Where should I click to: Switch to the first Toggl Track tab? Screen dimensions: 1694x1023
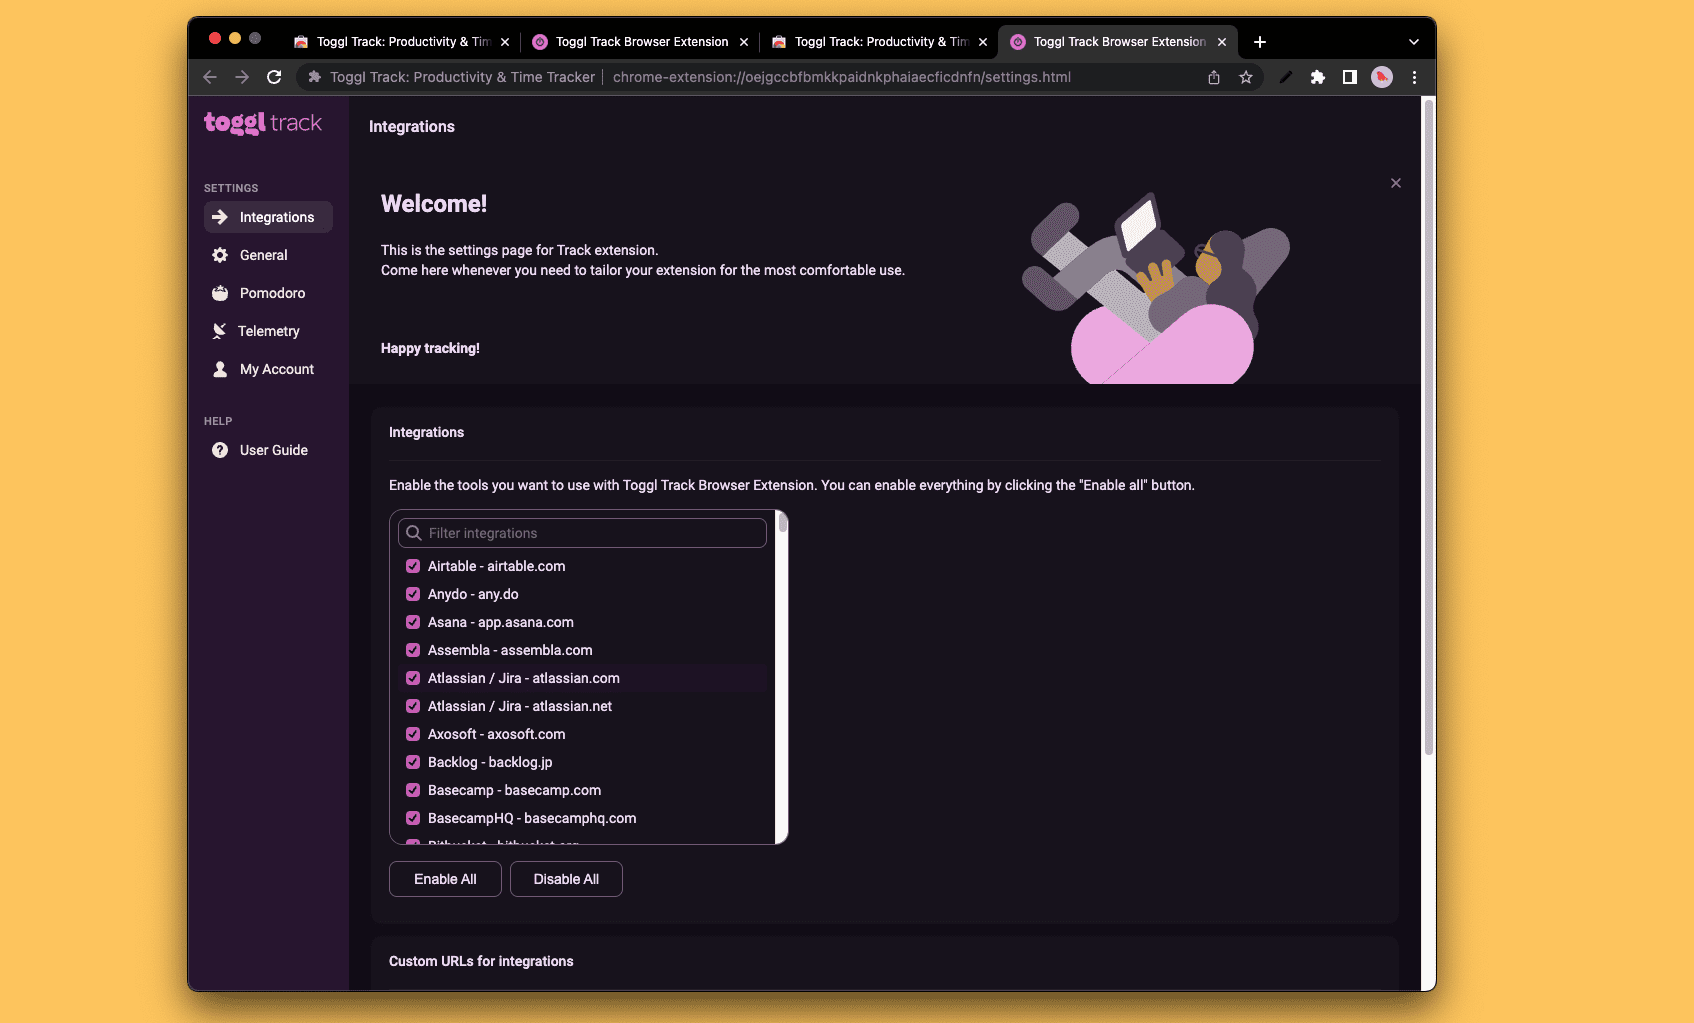(x=401, y=42)
